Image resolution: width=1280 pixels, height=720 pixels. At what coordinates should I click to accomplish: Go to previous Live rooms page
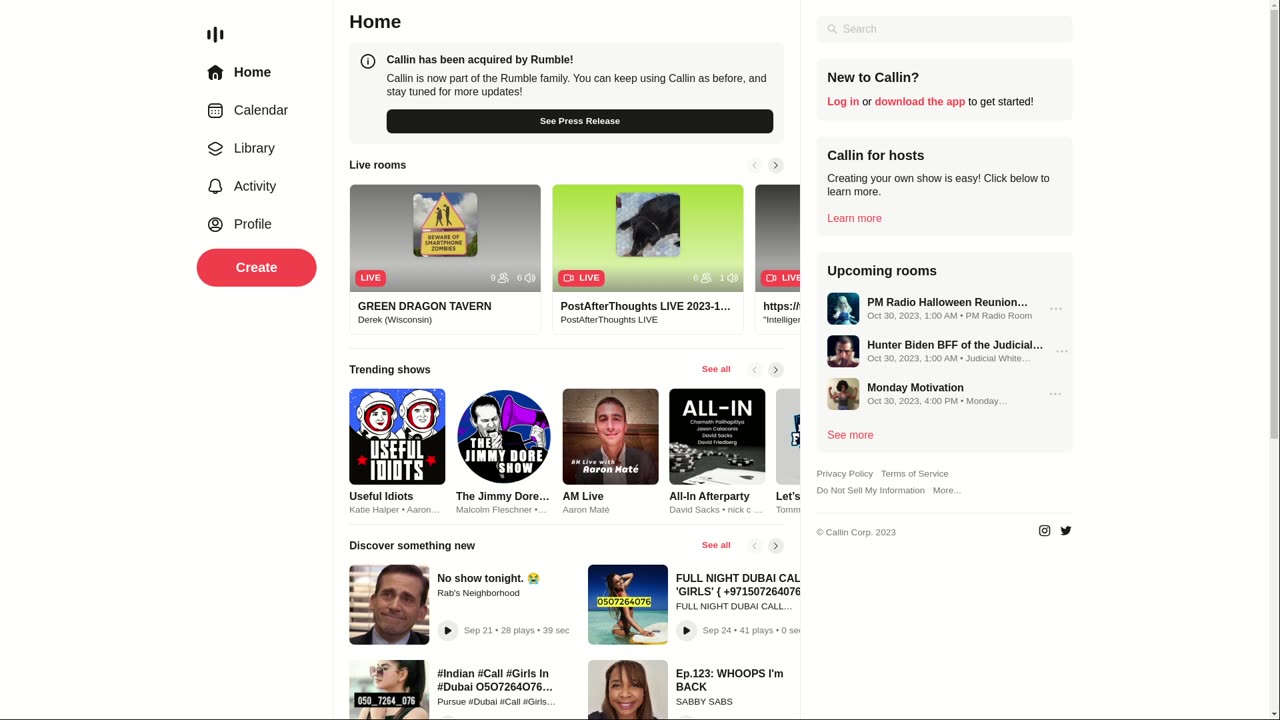pyautogui.click(x=755, y=165)
